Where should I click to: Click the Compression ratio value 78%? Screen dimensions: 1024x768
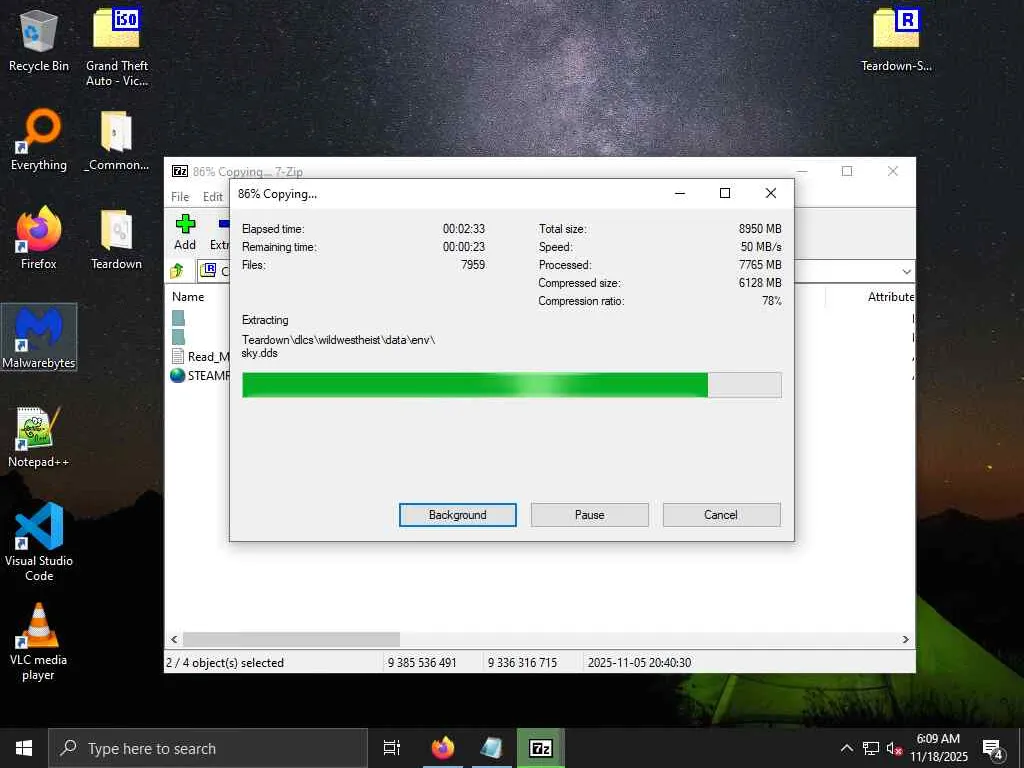[772, 301]
